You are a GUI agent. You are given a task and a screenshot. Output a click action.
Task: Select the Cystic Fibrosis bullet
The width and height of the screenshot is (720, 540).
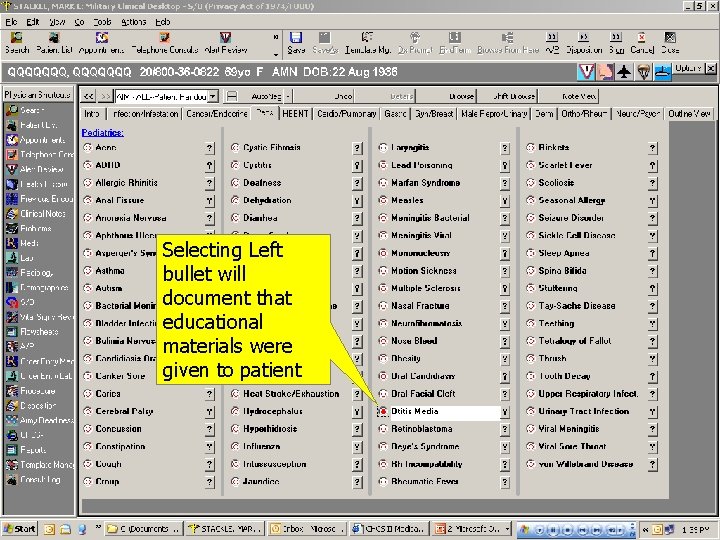click(235, 147)
